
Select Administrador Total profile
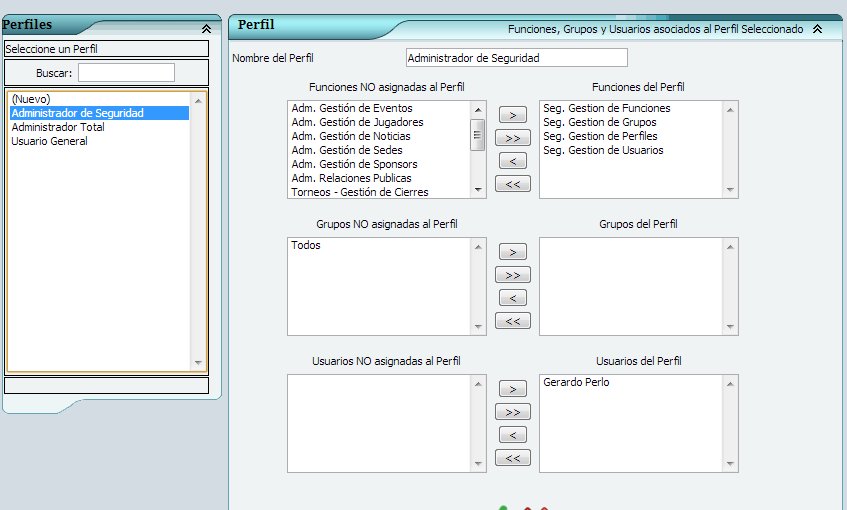(x=58, y=127)
